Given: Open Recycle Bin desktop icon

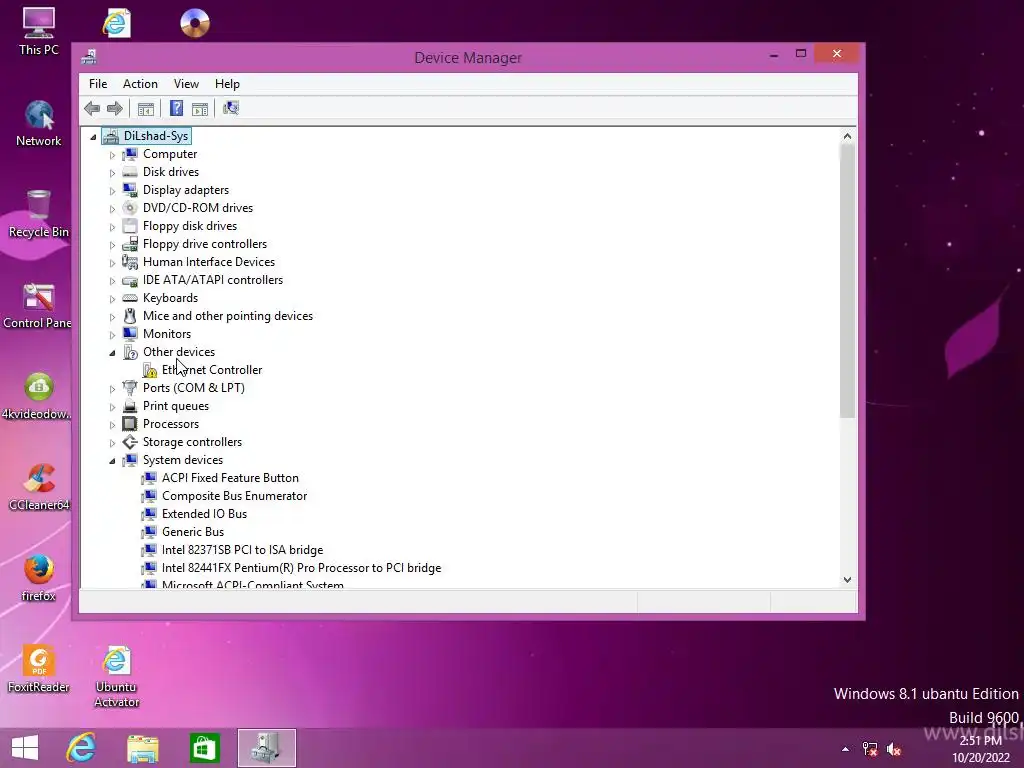Looking at the screenshot, I should 39,214.
